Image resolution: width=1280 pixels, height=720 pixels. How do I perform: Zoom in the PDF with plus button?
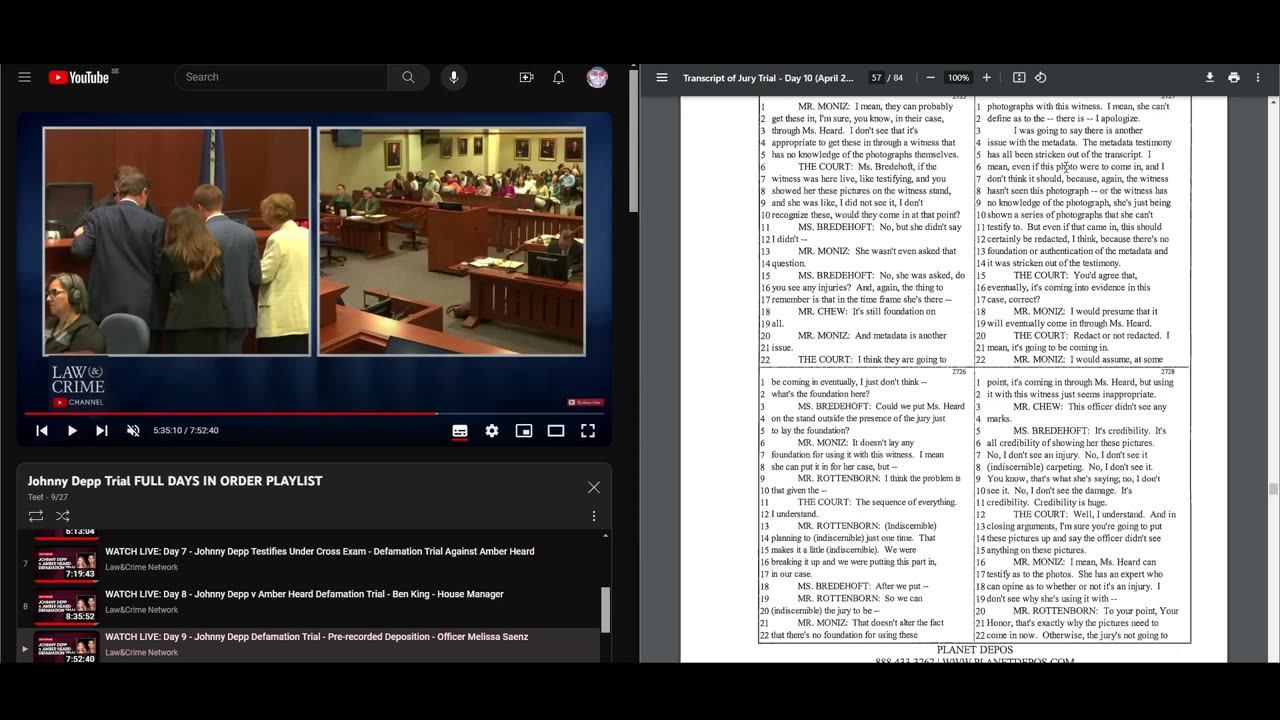point(986,77)
